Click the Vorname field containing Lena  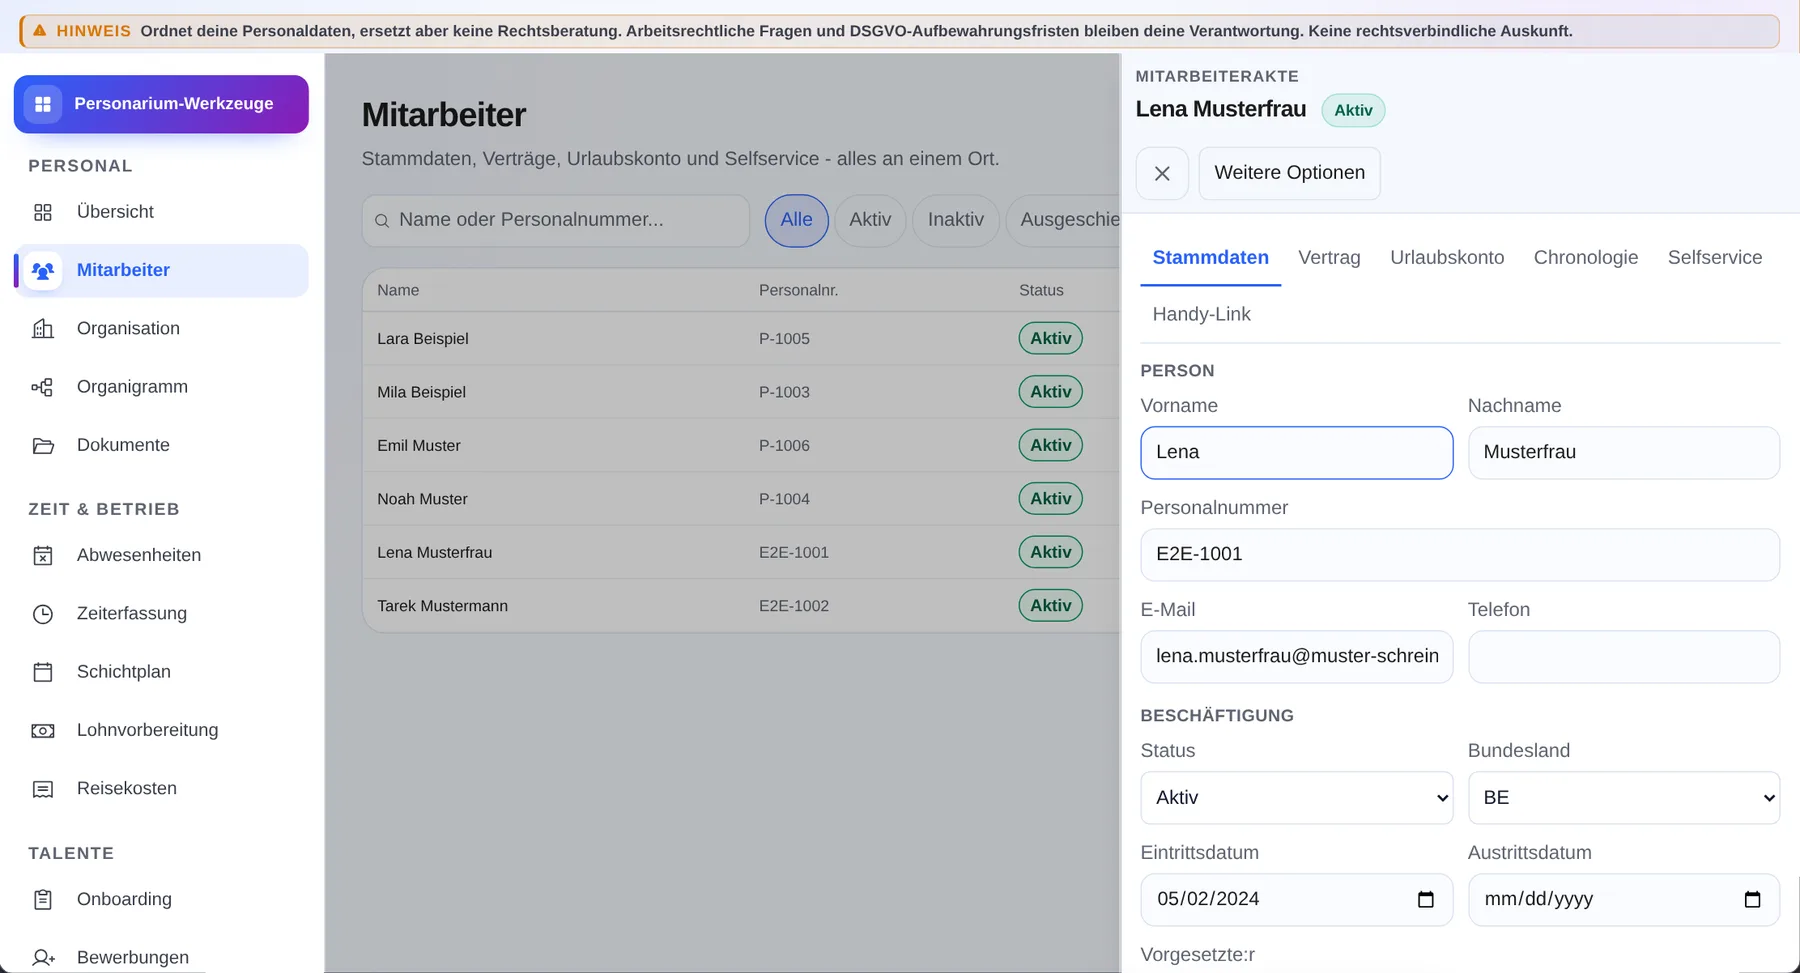tap(1296, 452)
